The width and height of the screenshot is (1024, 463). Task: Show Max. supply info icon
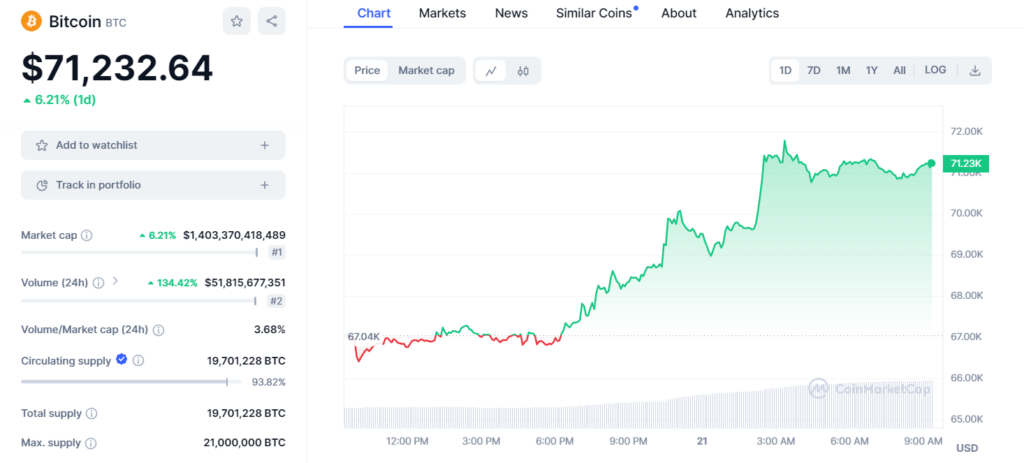pyautogui.click(x=91, y=443)
